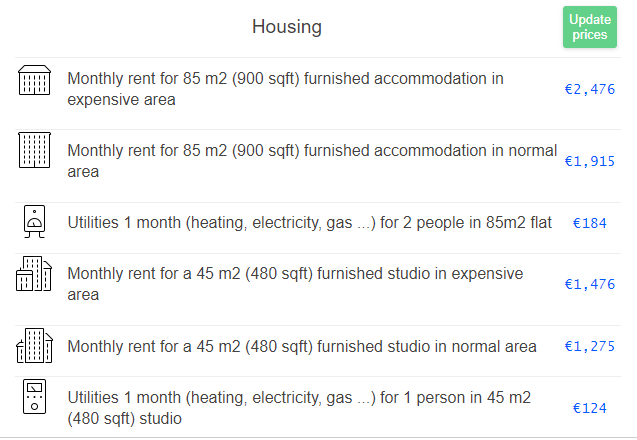637x440 pixels.
Task: Click the building icon for 85 m2 normal area rent
Action: [x=35, y=151]
